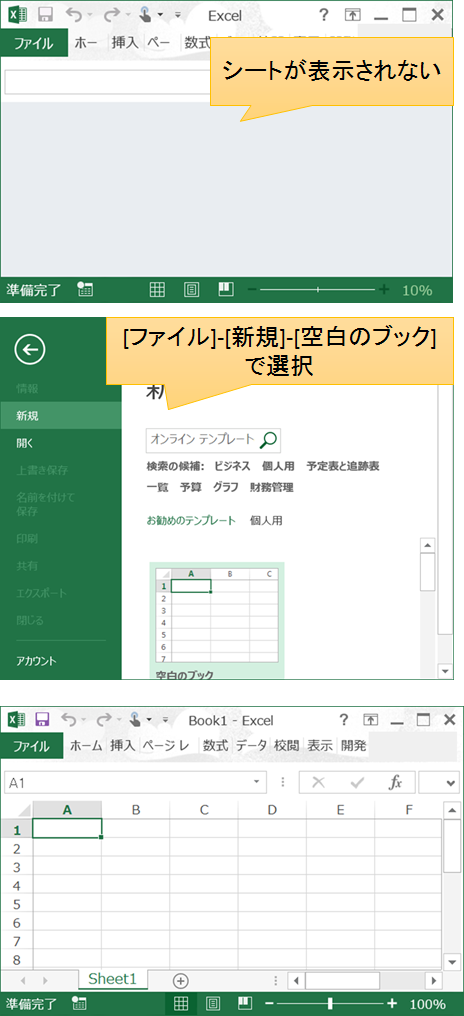
Task: Open the 校閲 ribbon tab
Action: pos(286,746)
